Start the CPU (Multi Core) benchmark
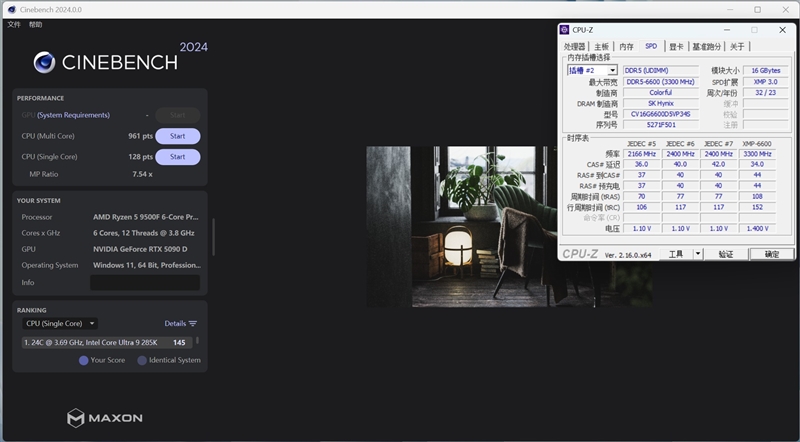Screen dimensions: 800x442 point(177,136)
